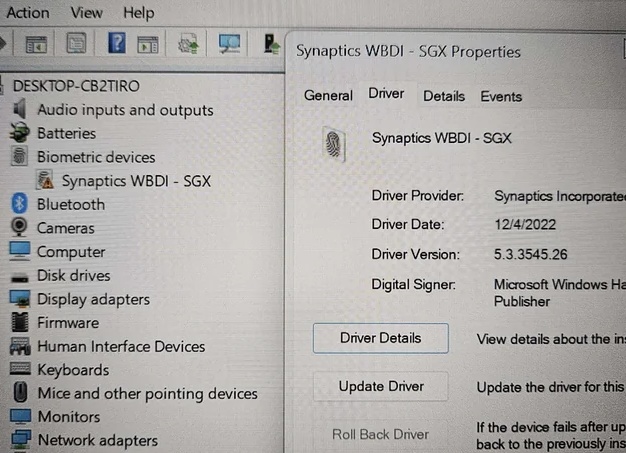
Task: Click Synaptics Incorporated provider value
Action: (560, 196)
